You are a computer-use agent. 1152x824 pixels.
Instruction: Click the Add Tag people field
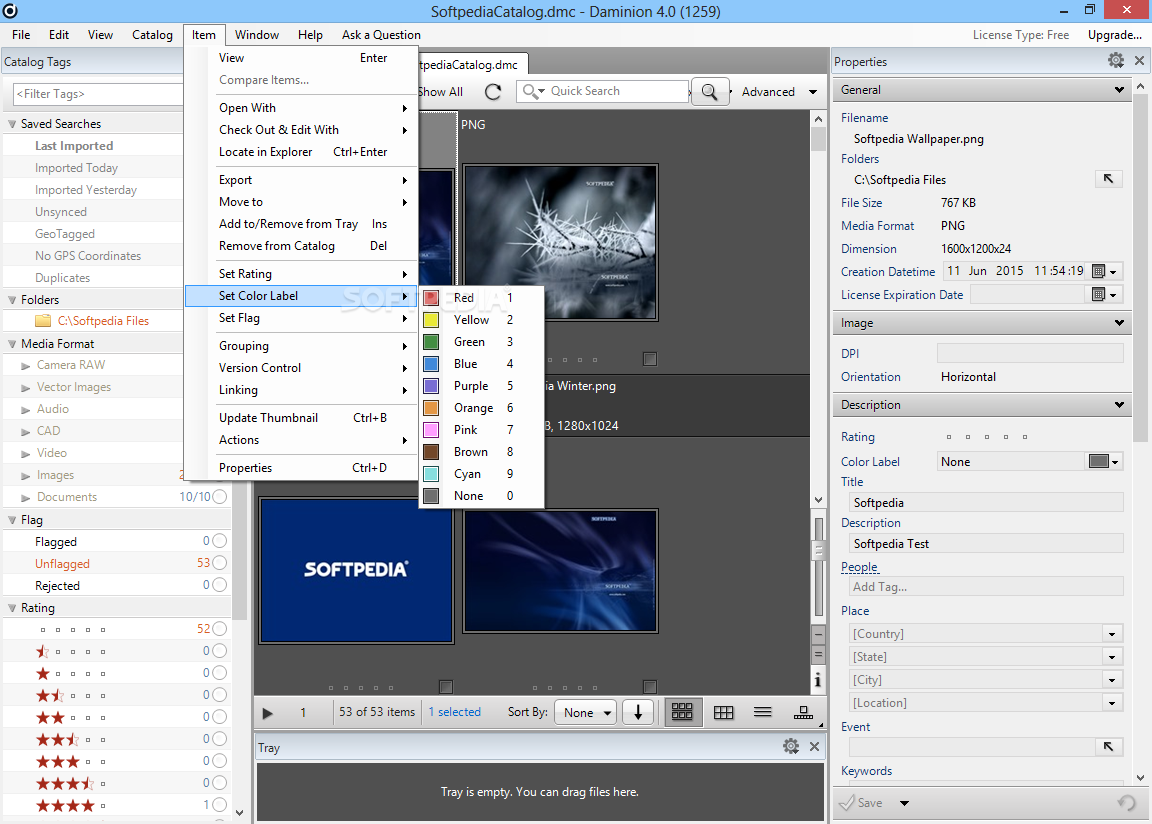[986, 587]
